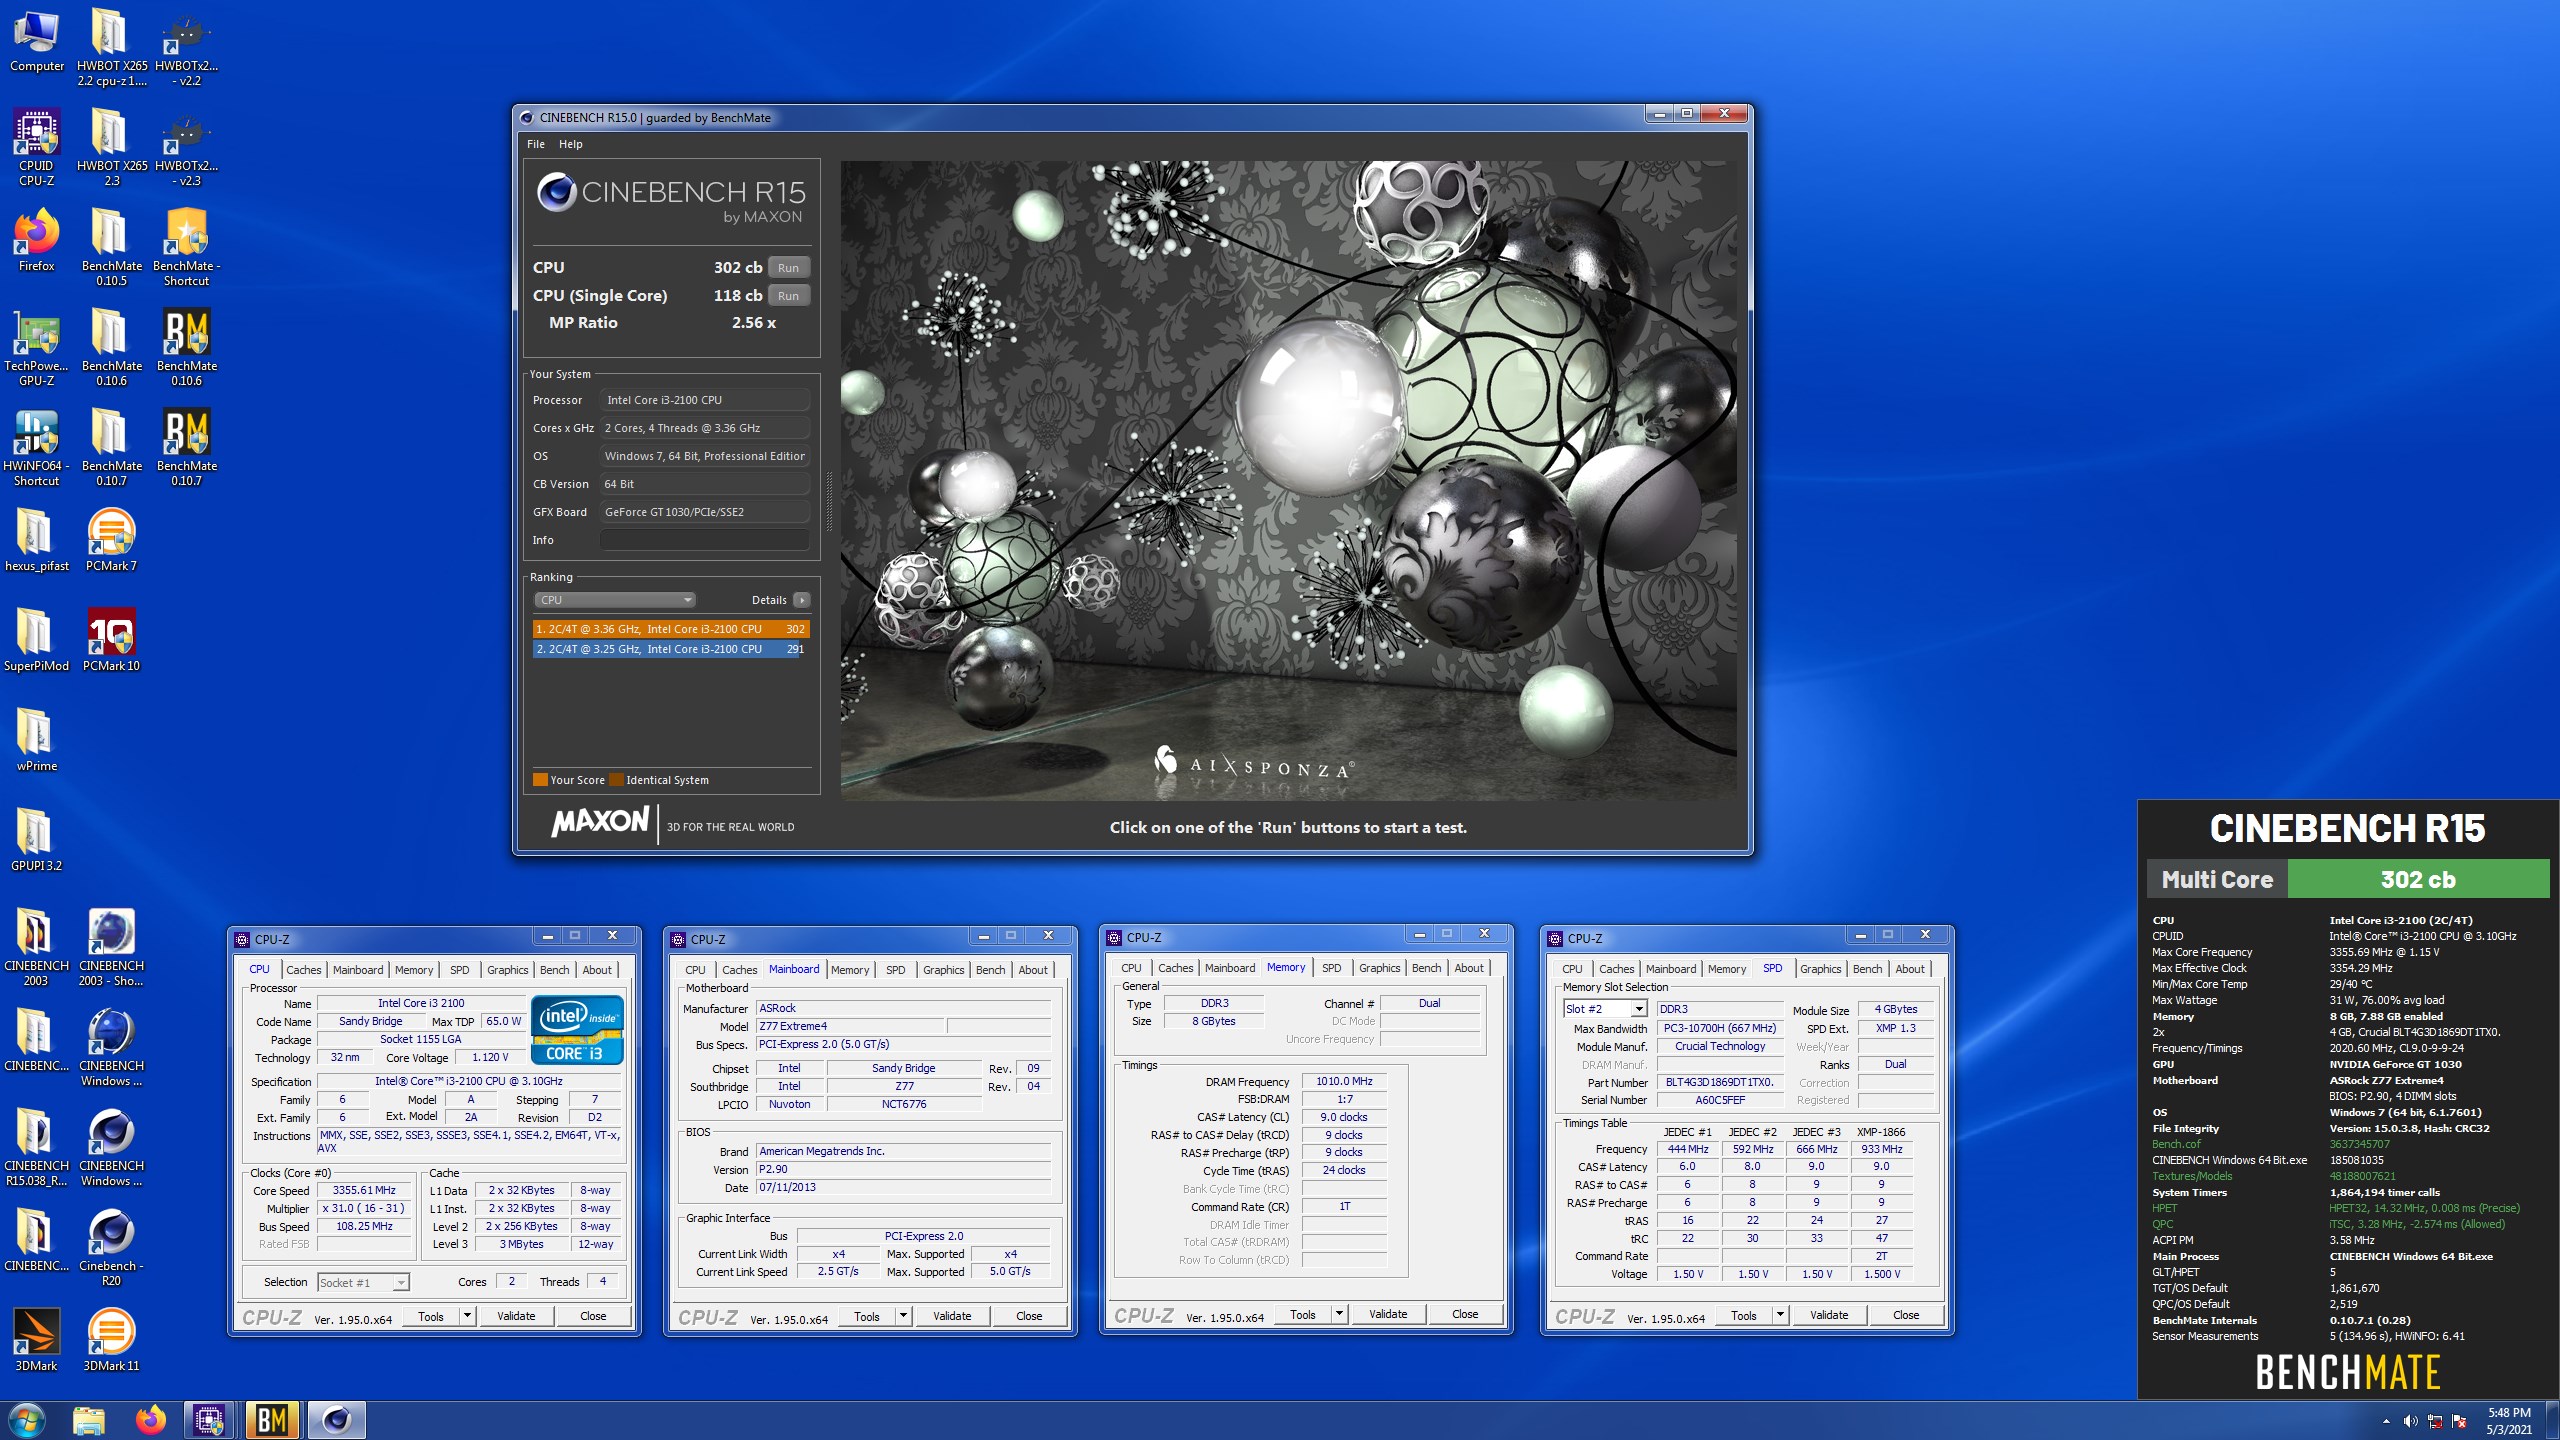
Task: Open the TechPowerUp GPU-Z desktop icon
Action: [x=36, y=348]
